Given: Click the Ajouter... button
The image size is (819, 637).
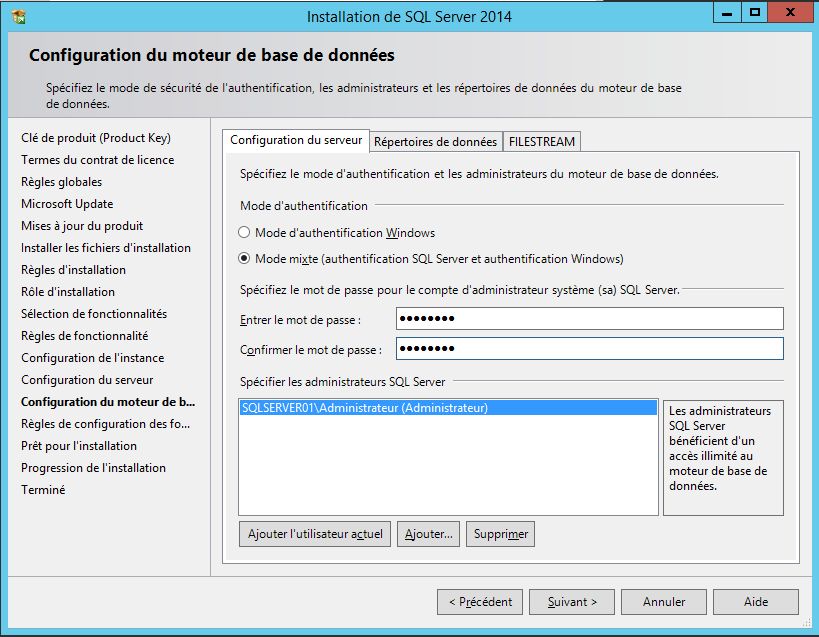Looking at the screenshot, I should 428,534.
